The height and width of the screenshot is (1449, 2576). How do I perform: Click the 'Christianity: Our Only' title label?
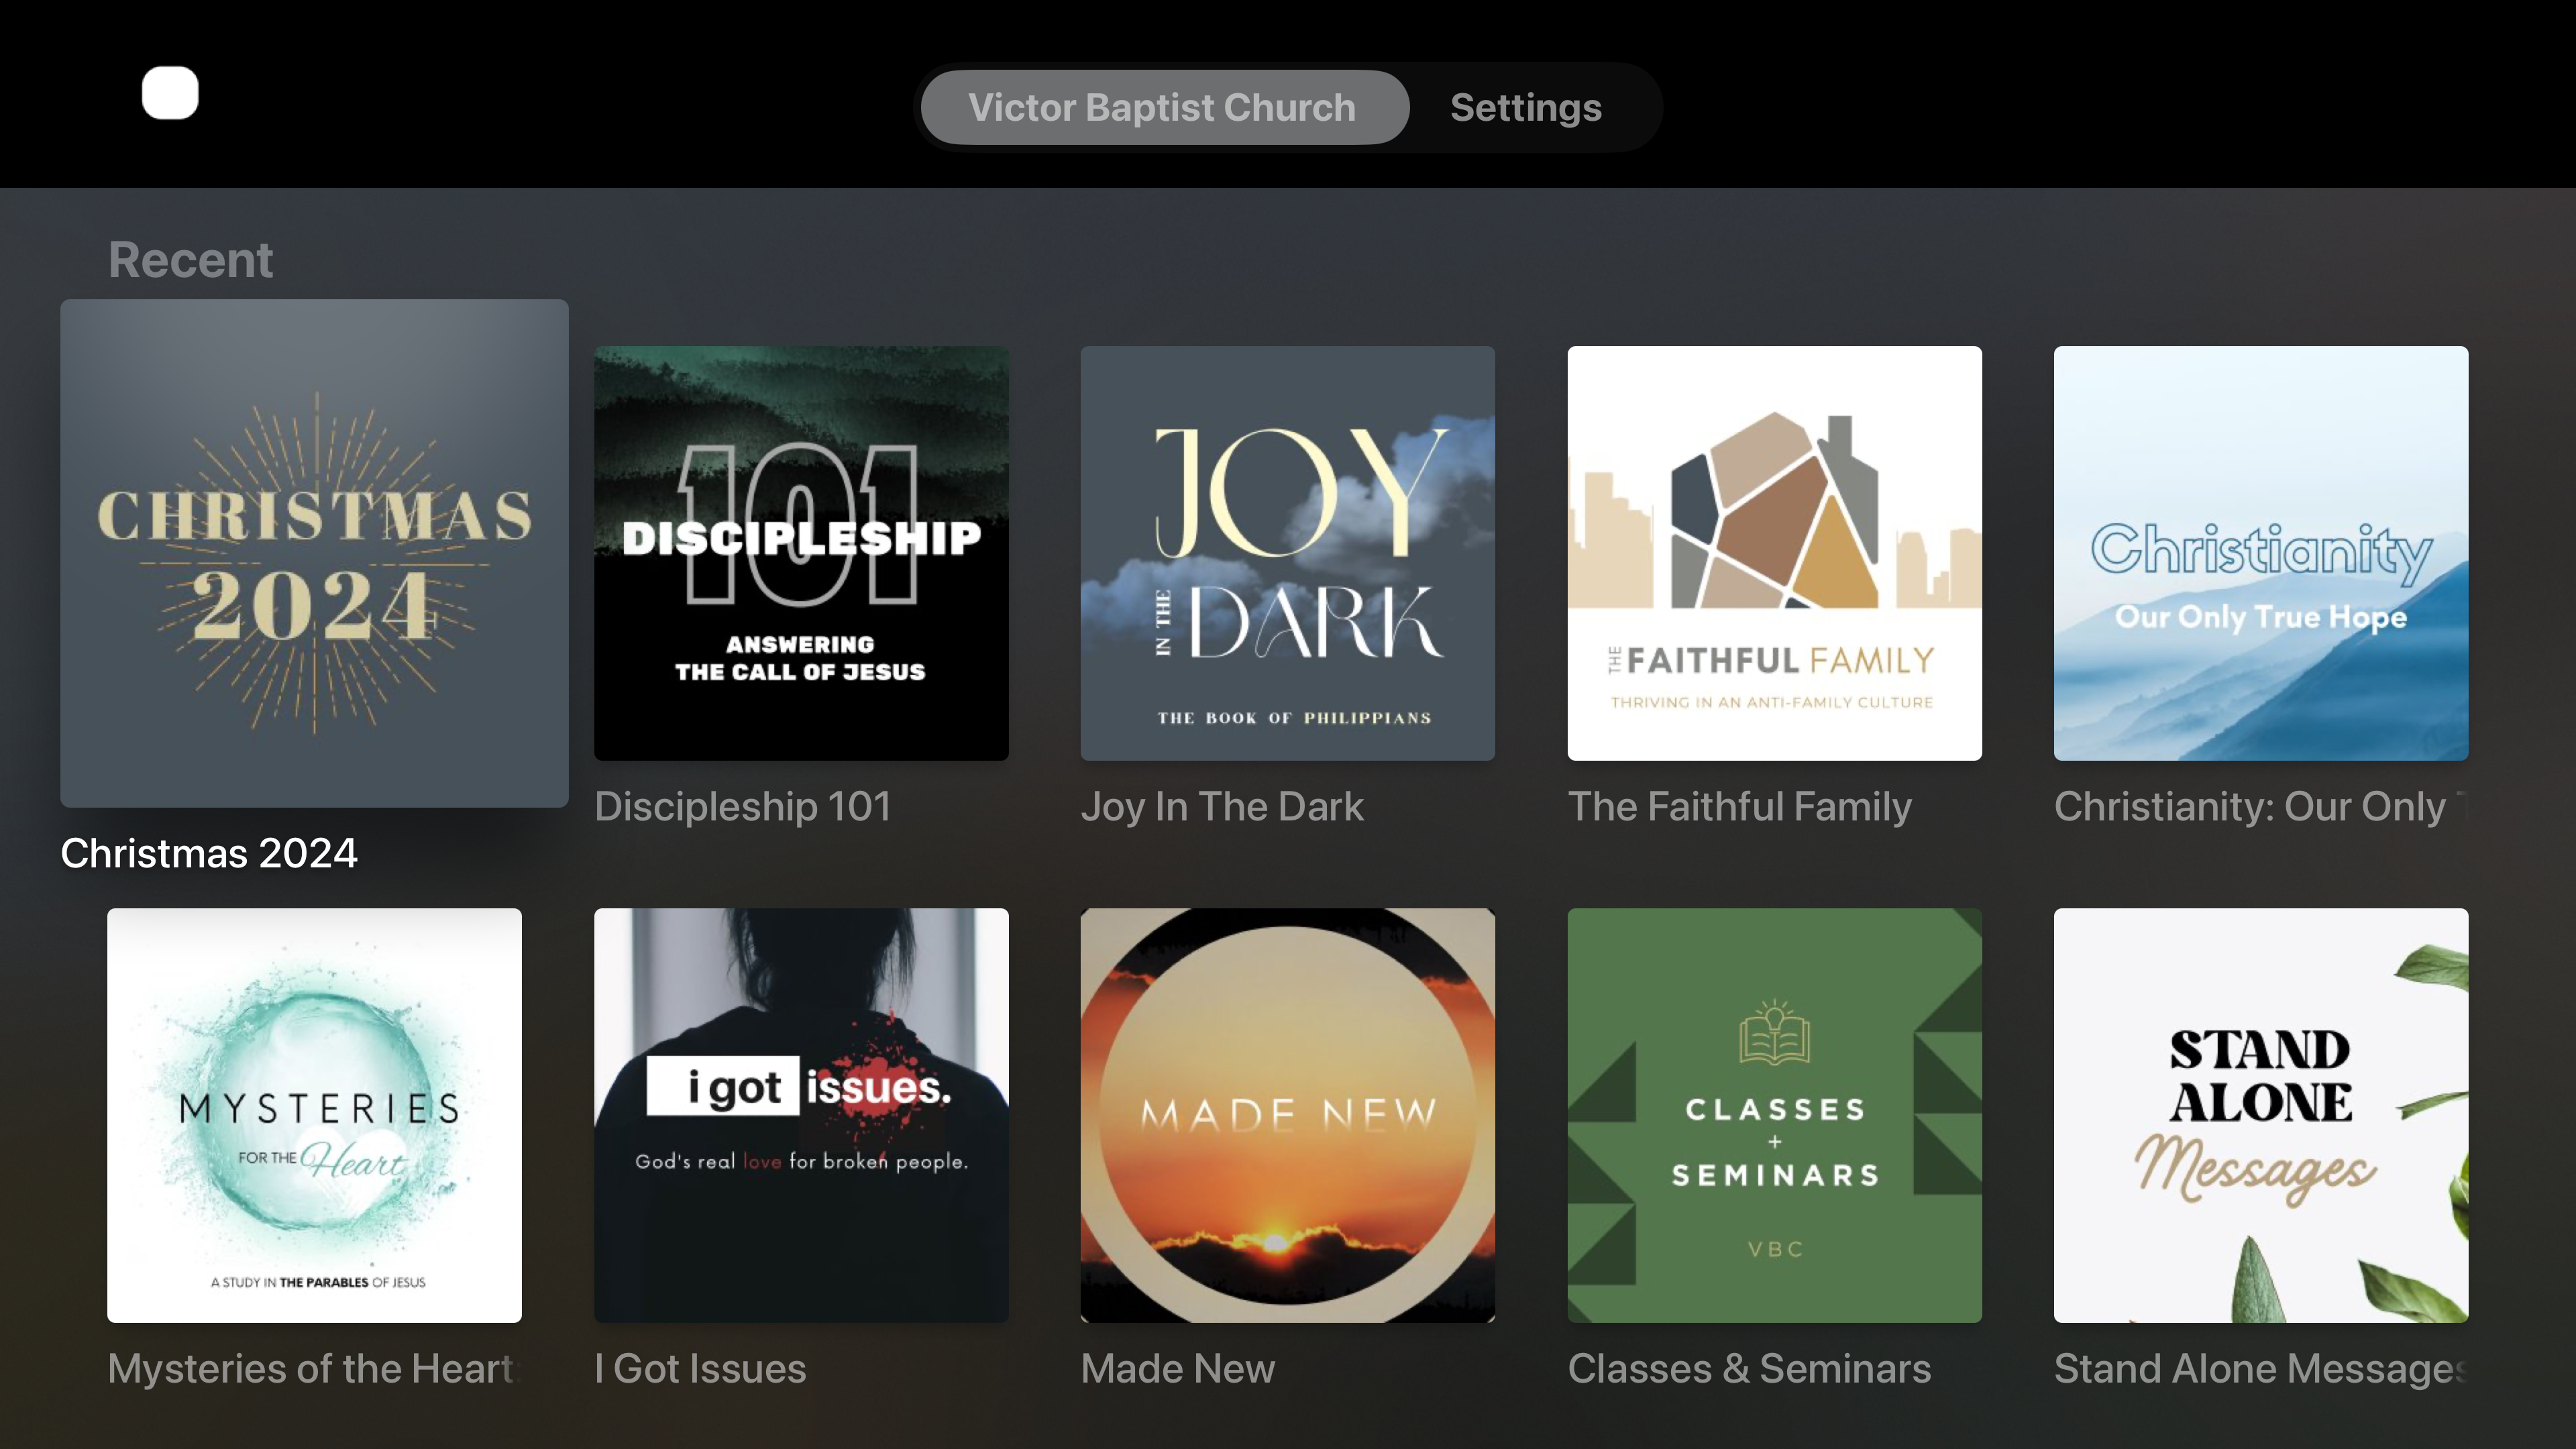point(2261,806)
